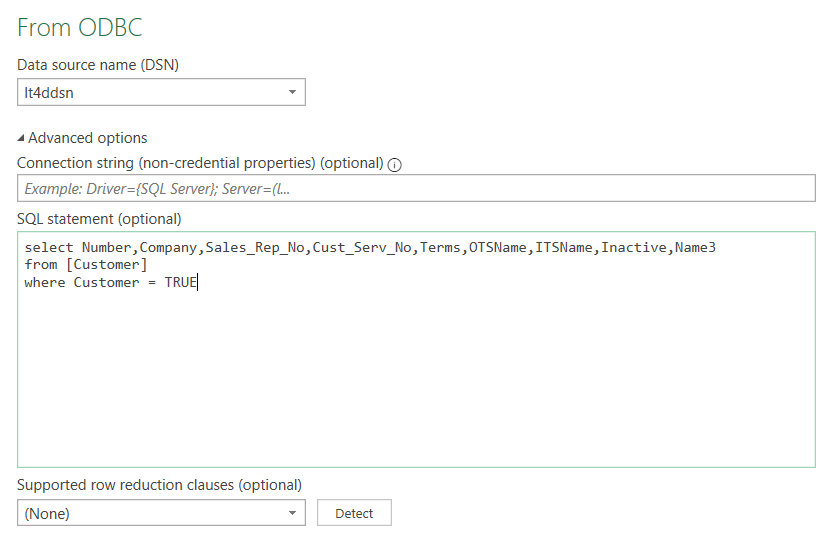Click the 'From ODBC' title
The image size is (823, 535).
coord(80,27)
